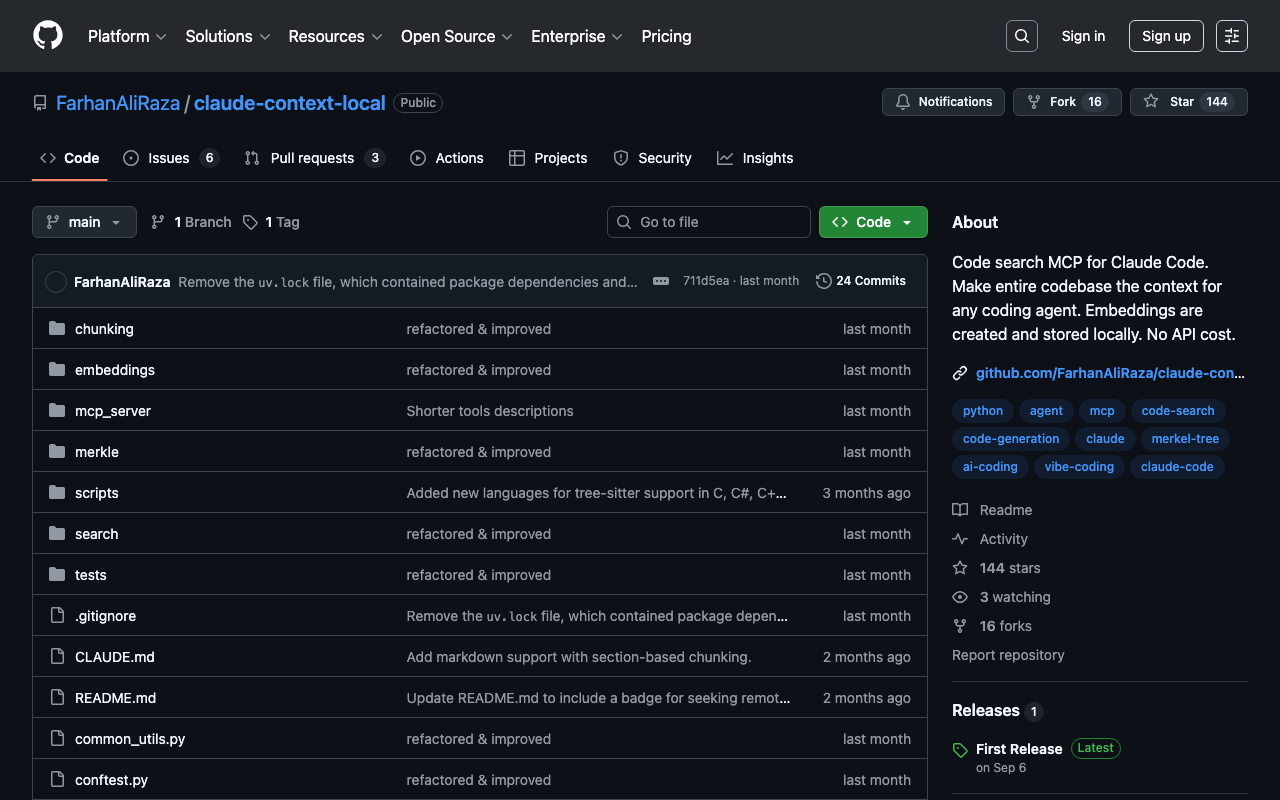1280x800 pixels.
Task: Switch to the Issues tab
Action: (x=169, y=158)
